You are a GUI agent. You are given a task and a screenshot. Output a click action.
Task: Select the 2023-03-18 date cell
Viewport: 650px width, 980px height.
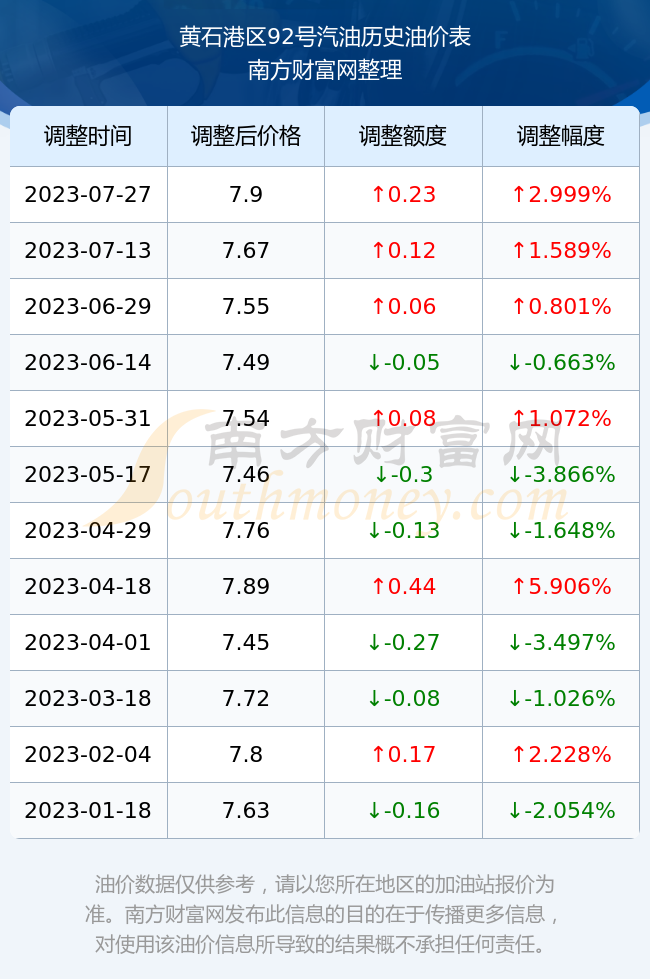coord(88,698)
